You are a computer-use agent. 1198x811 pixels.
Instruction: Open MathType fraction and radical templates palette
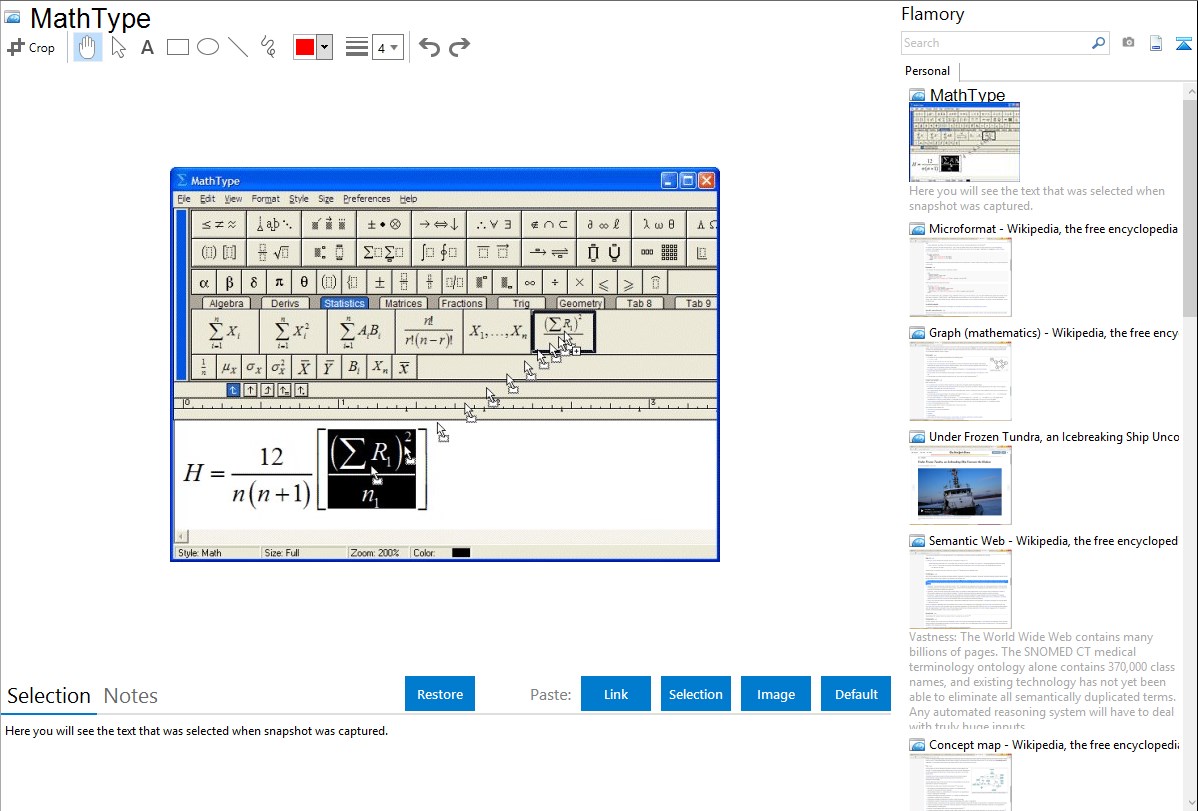(274, 252)
